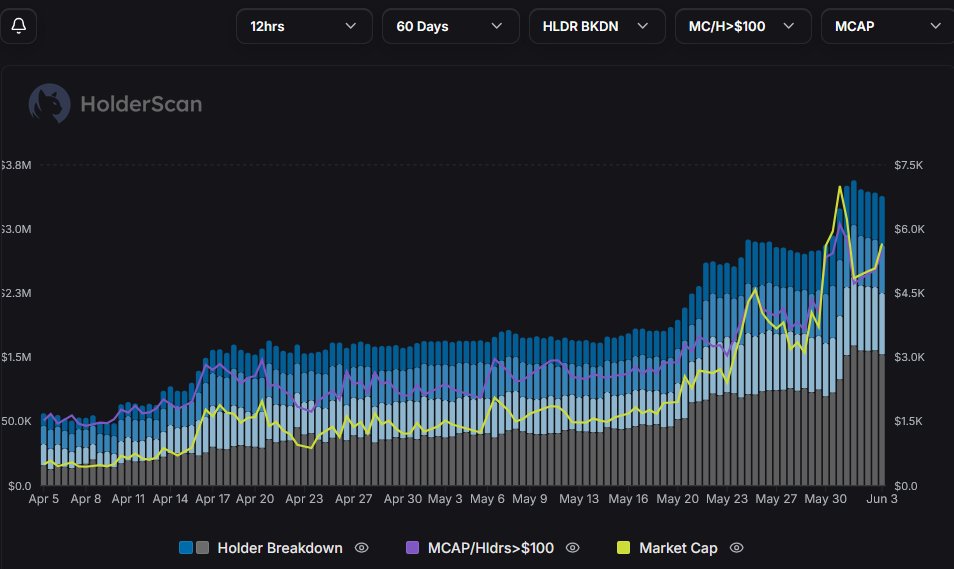Screen dimensions: 954x569
Task: Click the Apr 30 axis label
Action: [x=403, y=499]
